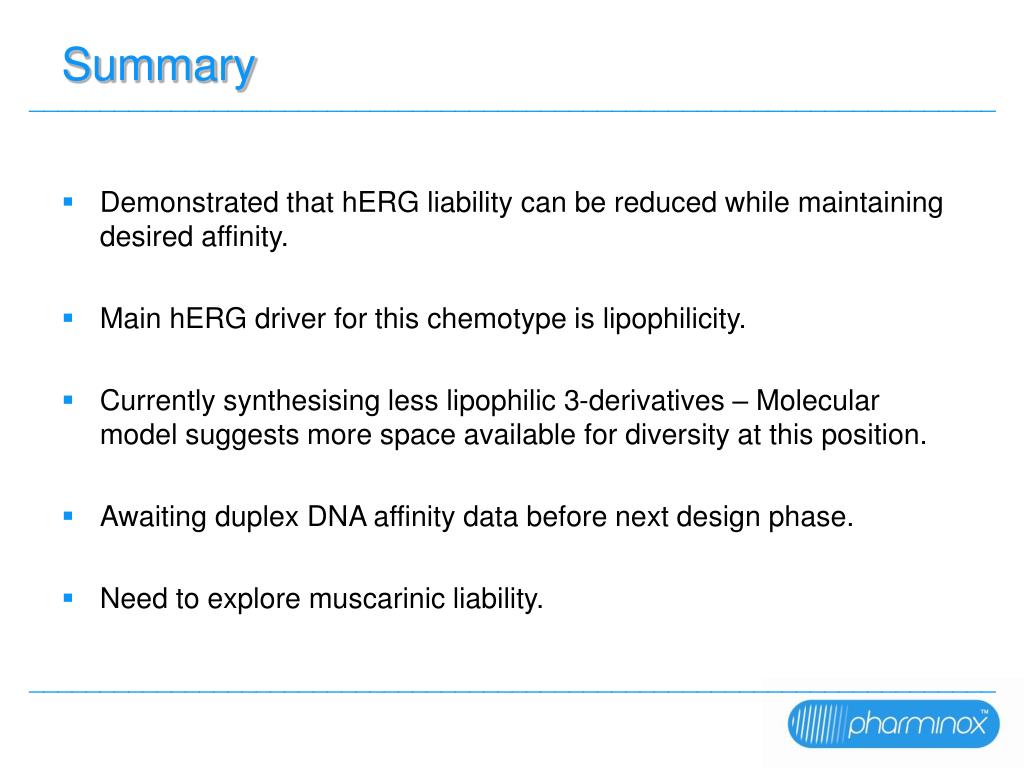Viewport: 1024px width, 768px height.
Task: Click the 'Awaiting duplex DNA affinity' sentence
Action: [477, 517]
